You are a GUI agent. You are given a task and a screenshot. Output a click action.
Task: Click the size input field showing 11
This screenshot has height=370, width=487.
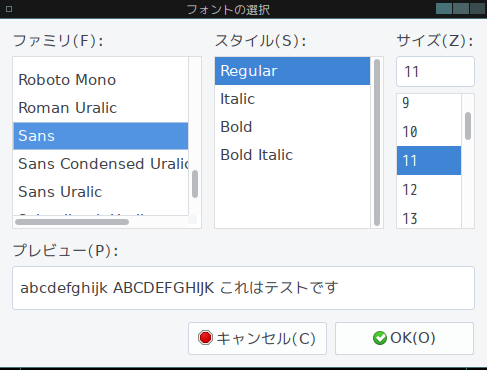pyautogui.click(x=435, y=72)
